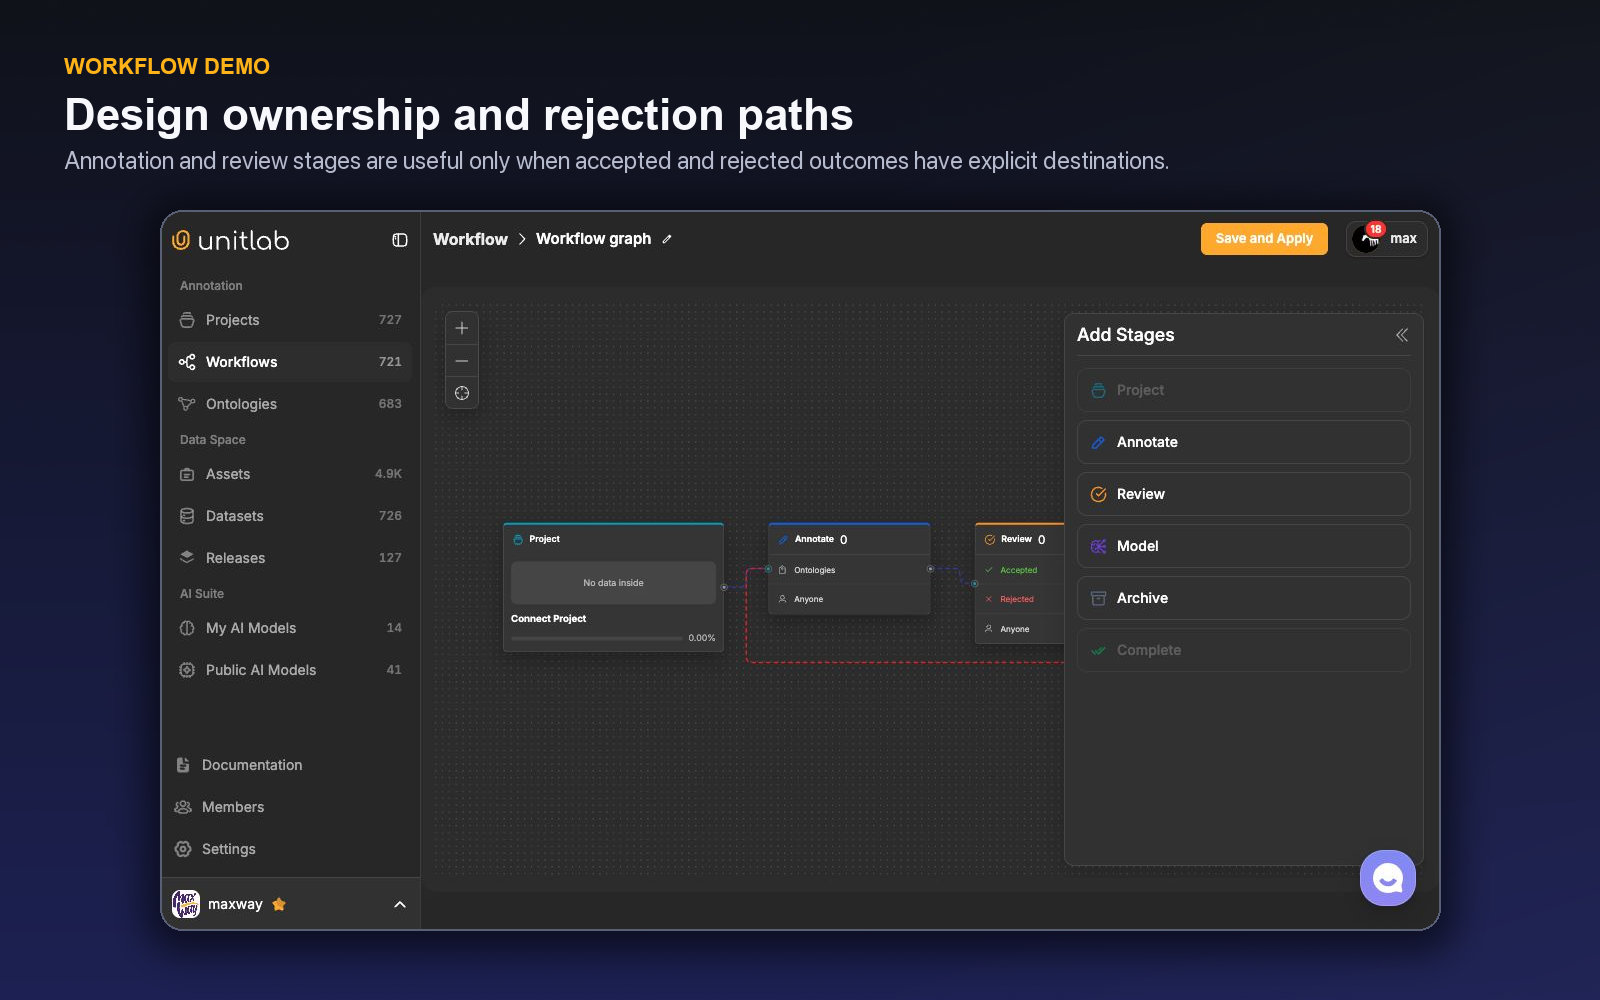1600x1000 pixels.
Task: Navigate to Releases page
Action: 290,558
